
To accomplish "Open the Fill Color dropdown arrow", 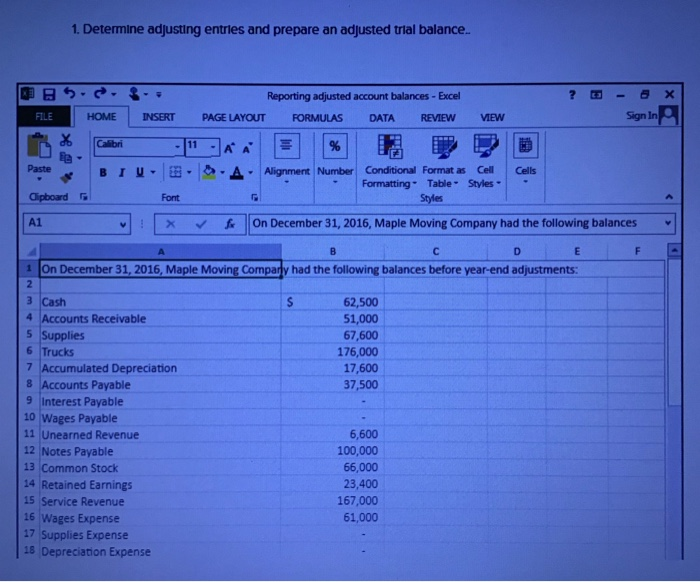I will [222, 172].
